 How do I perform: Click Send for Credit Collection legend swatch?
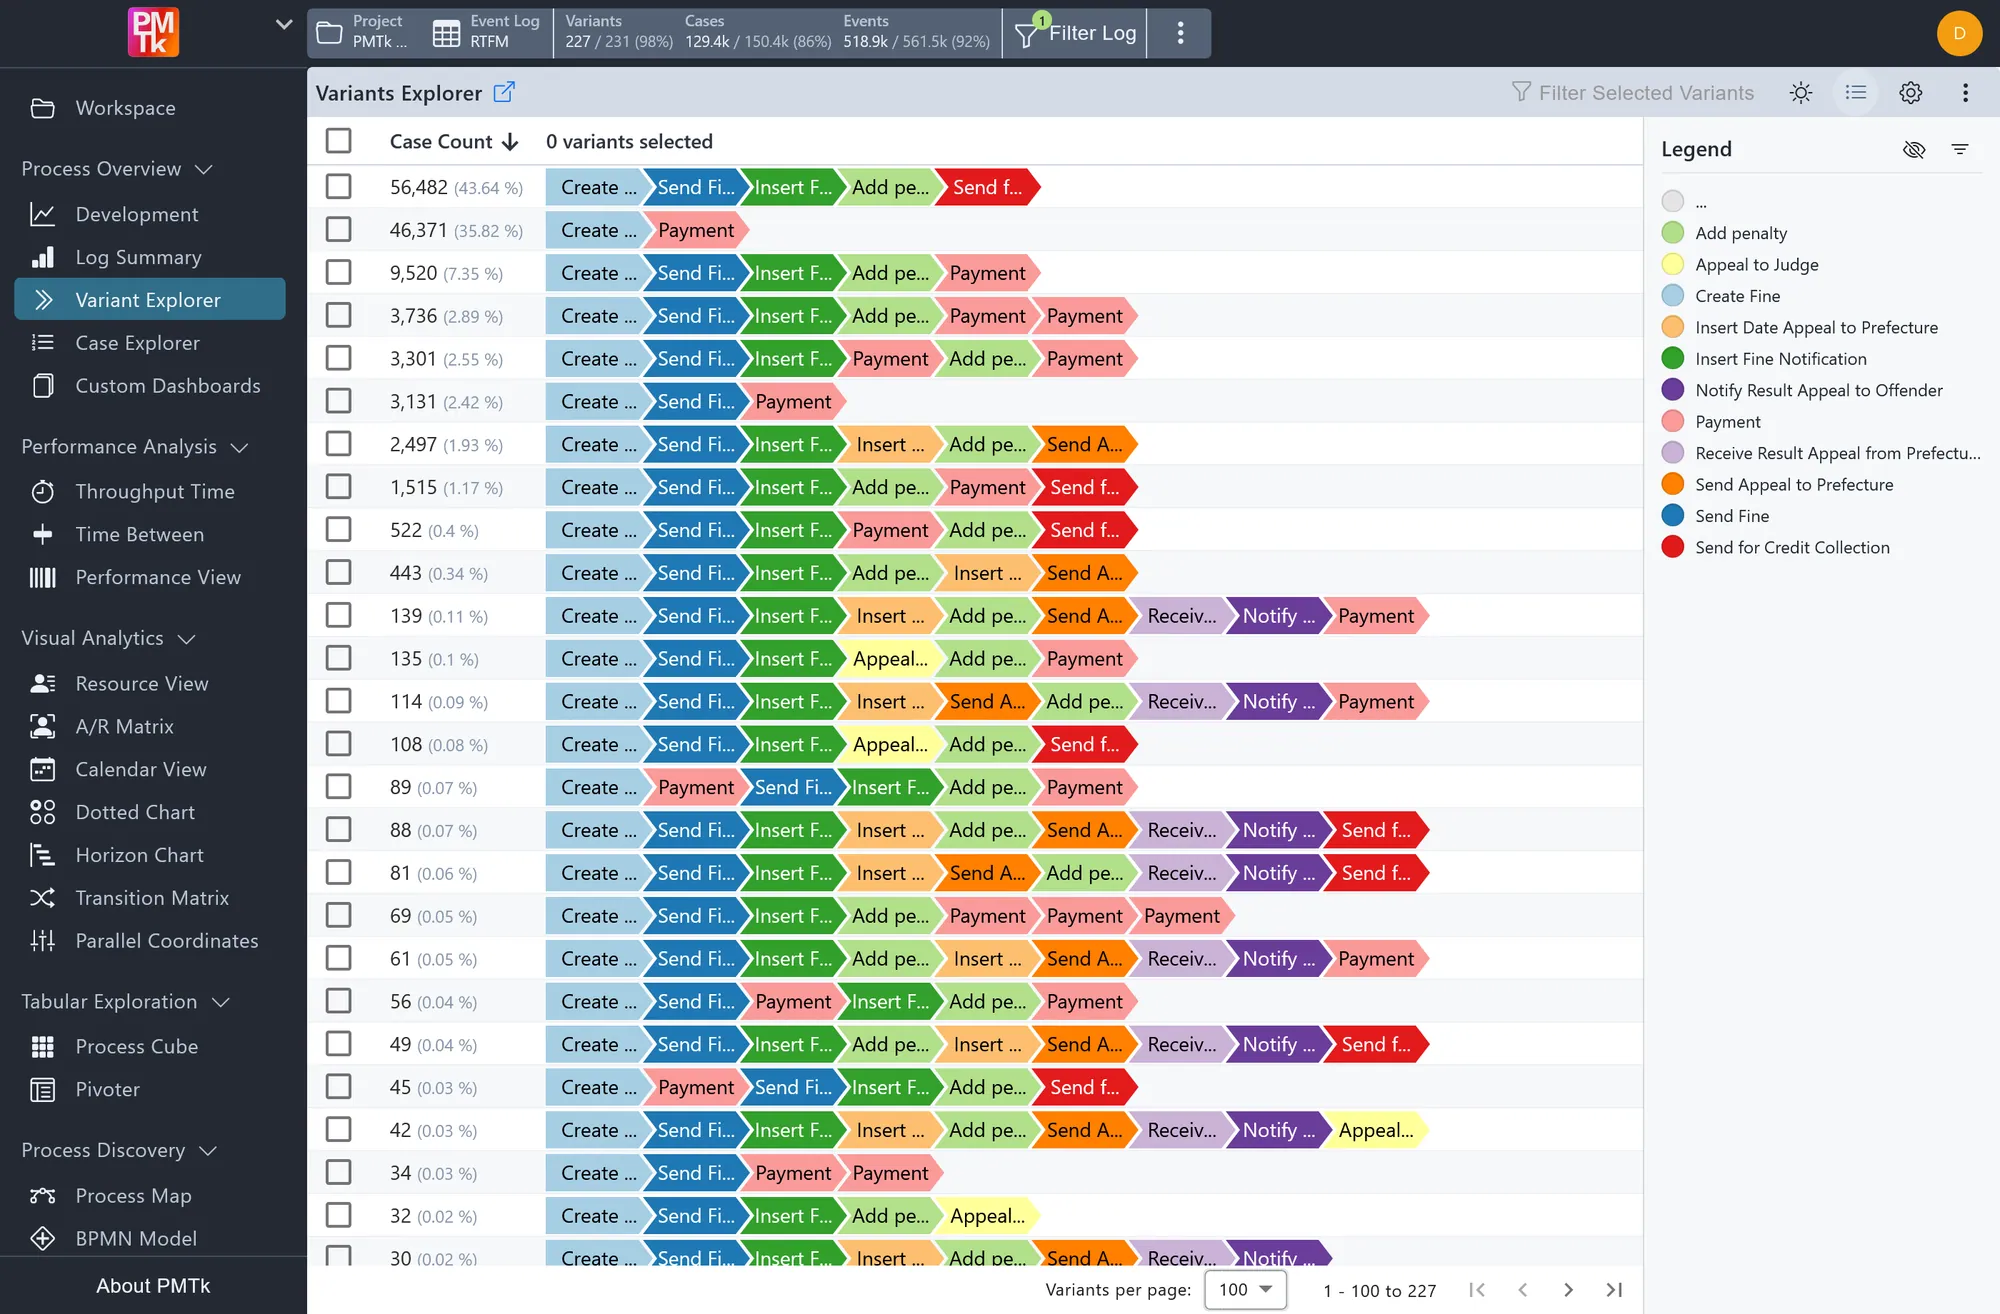(1673, 547)
